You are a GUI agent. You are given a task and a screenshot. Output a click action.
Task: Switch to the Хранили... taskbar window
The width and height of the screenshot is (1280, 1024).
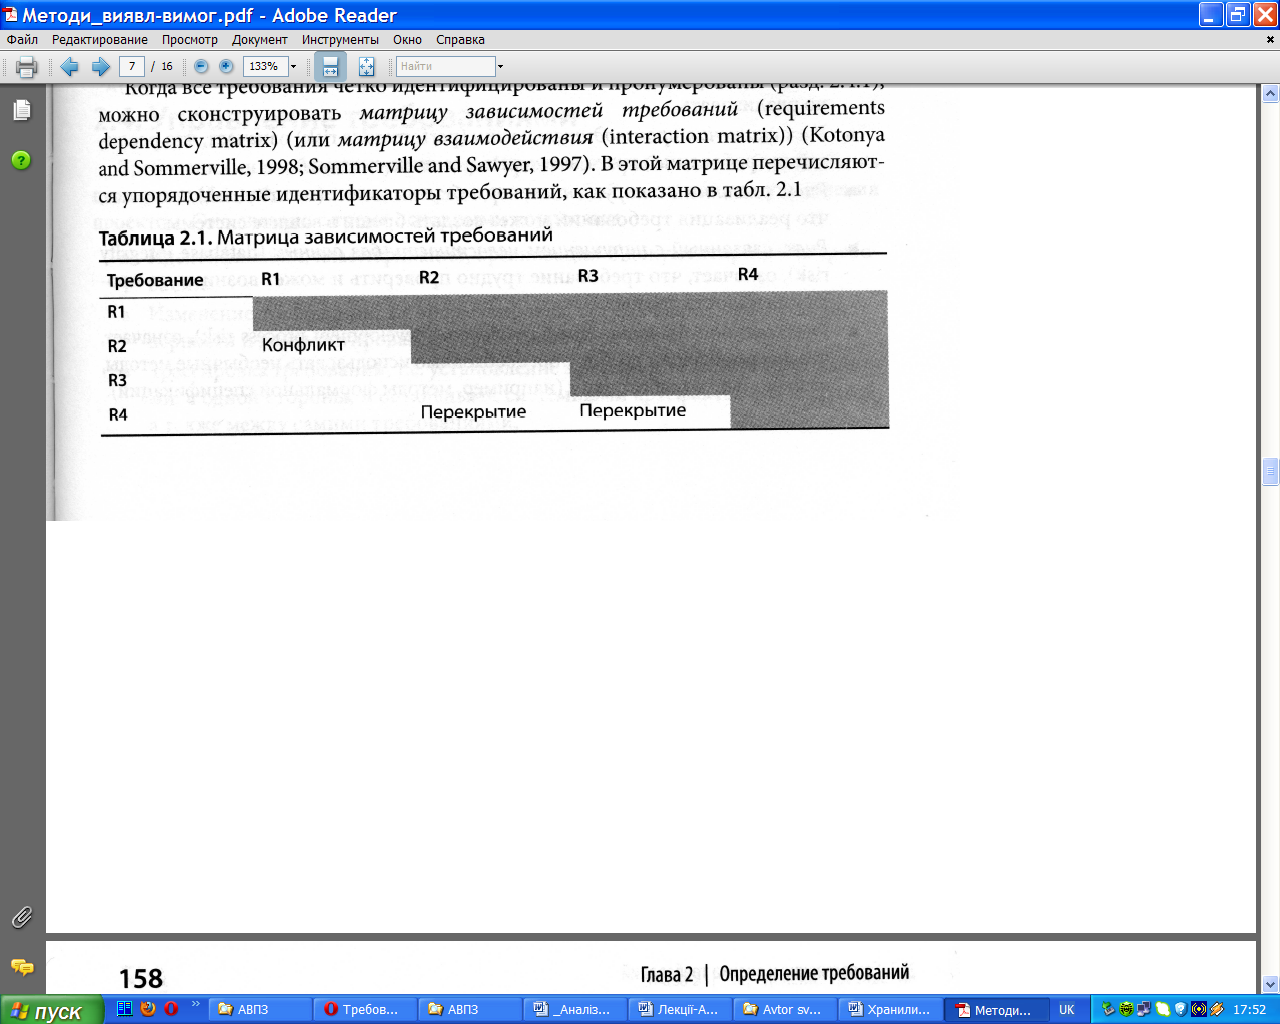click(890, 1010)
